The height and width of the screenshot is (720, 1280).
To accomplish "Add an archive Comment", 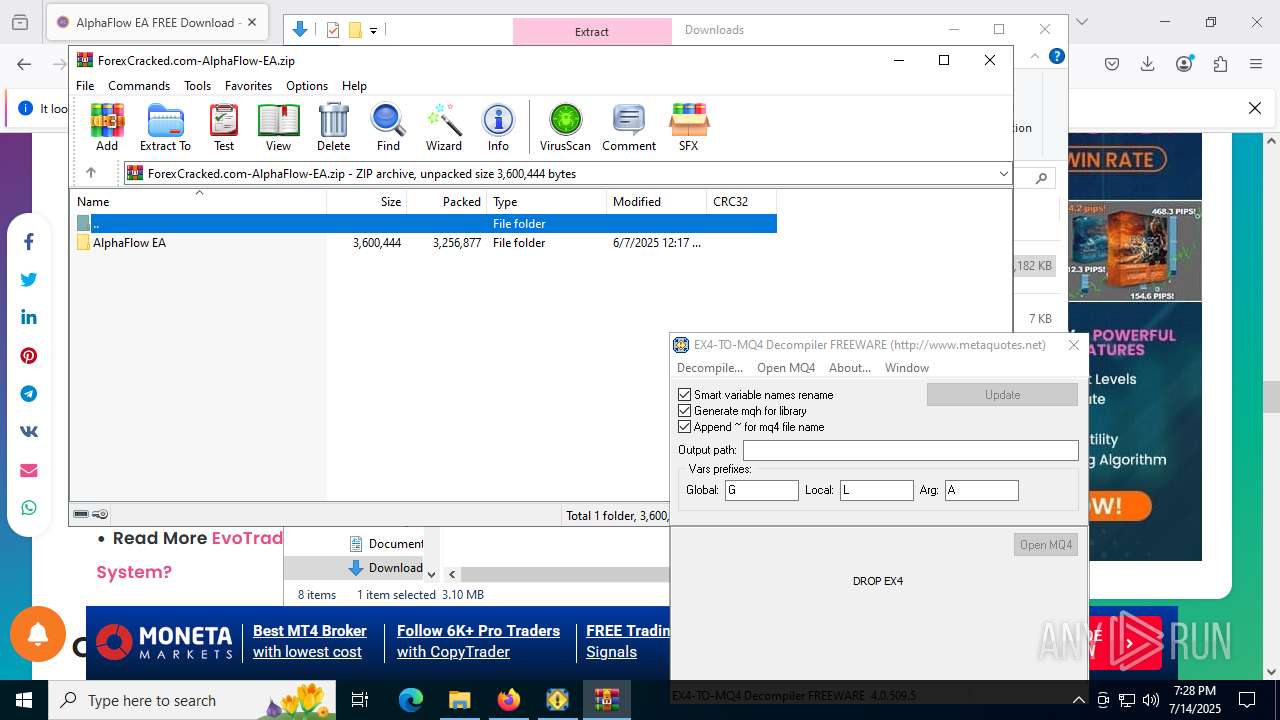I will pos(629,127).
